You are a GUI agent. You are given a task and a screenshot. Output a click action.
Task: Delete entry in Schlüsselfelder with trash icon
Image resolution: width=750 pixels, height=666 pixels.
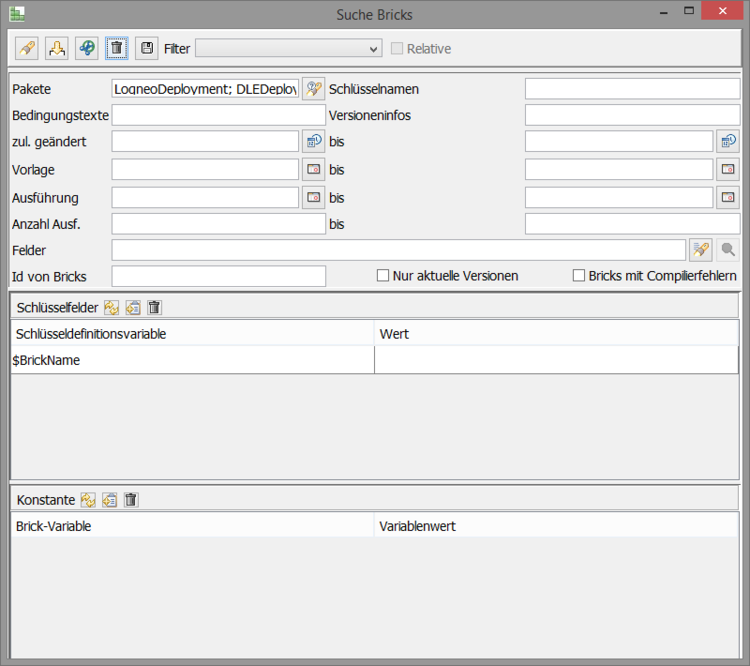154,307
